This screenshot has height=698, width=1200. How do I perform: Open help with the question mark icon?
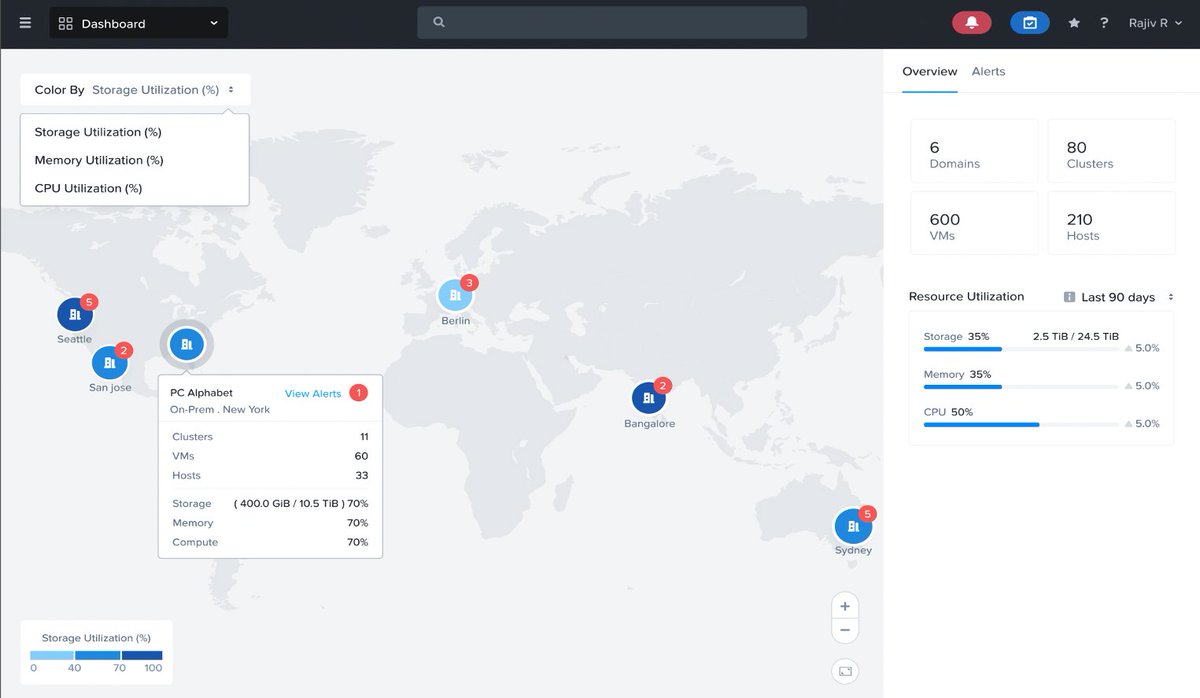coord(1103,22)
